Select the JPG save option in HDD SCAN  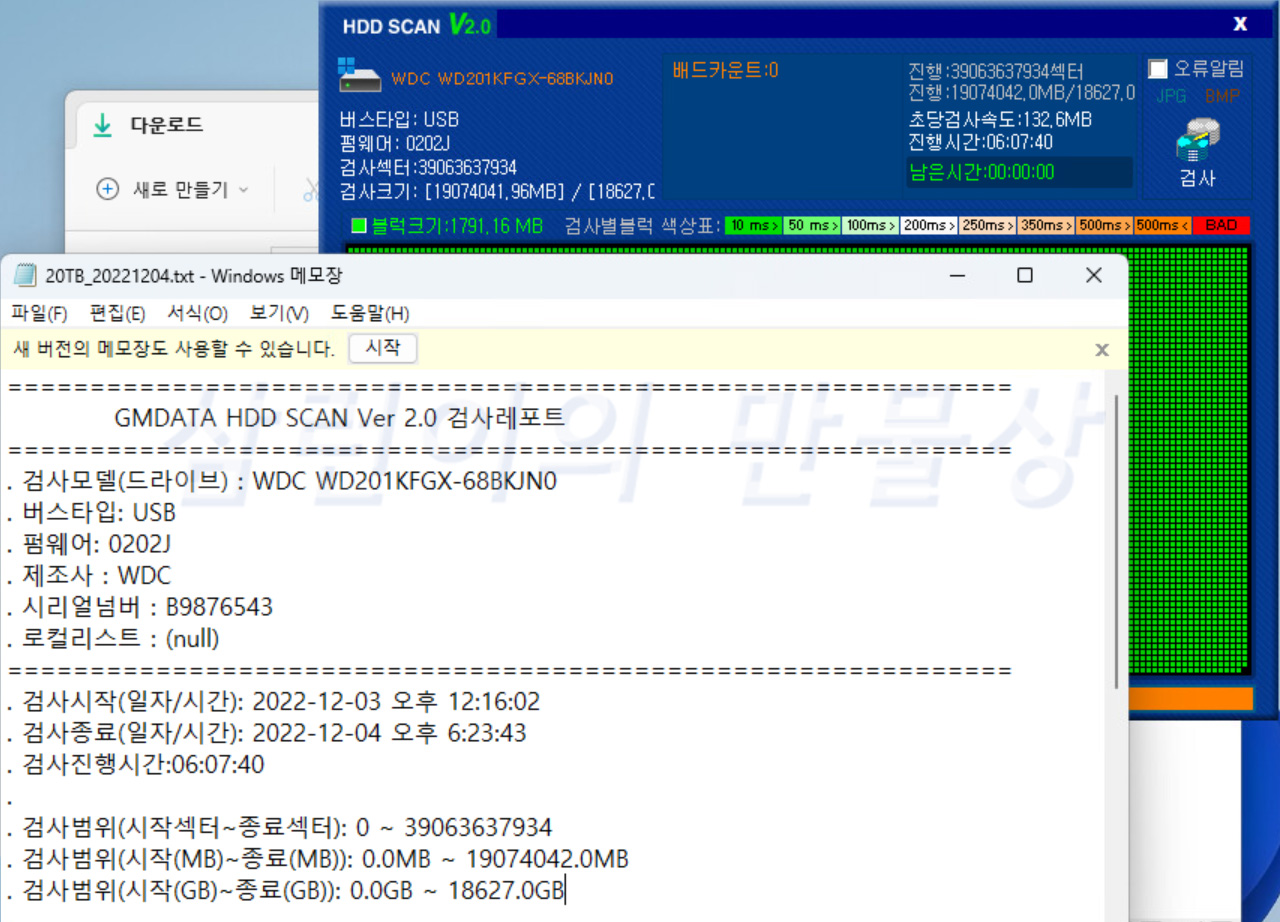point(1171,96)
